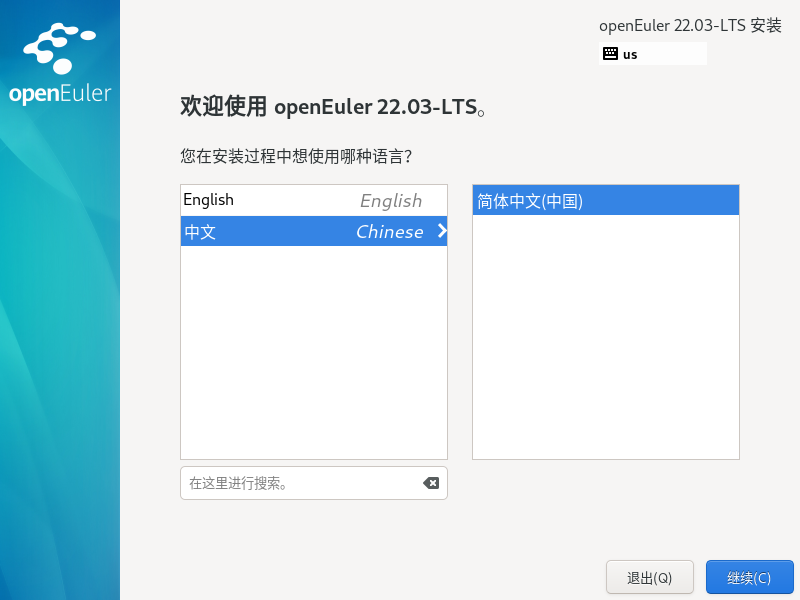Click the arrow icon on the Chinese row
Viewport: 800px width, 600px height.
click(440, 232)
